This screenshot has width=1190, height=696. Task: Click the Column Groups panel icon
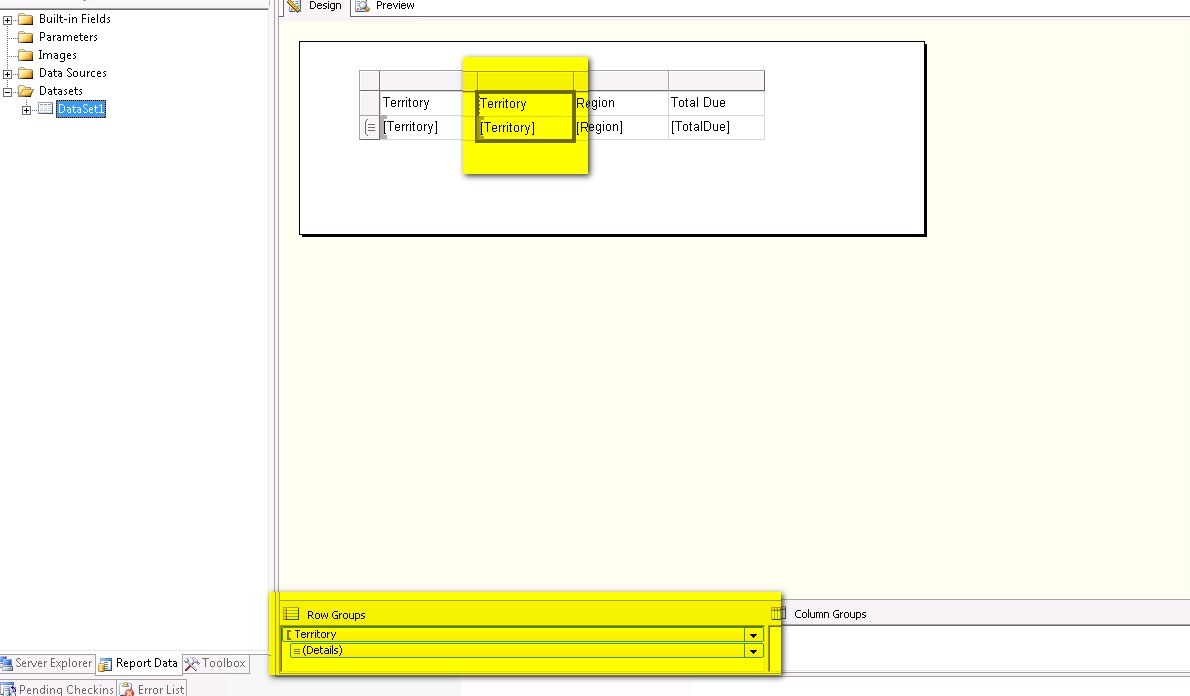(779, 614)
